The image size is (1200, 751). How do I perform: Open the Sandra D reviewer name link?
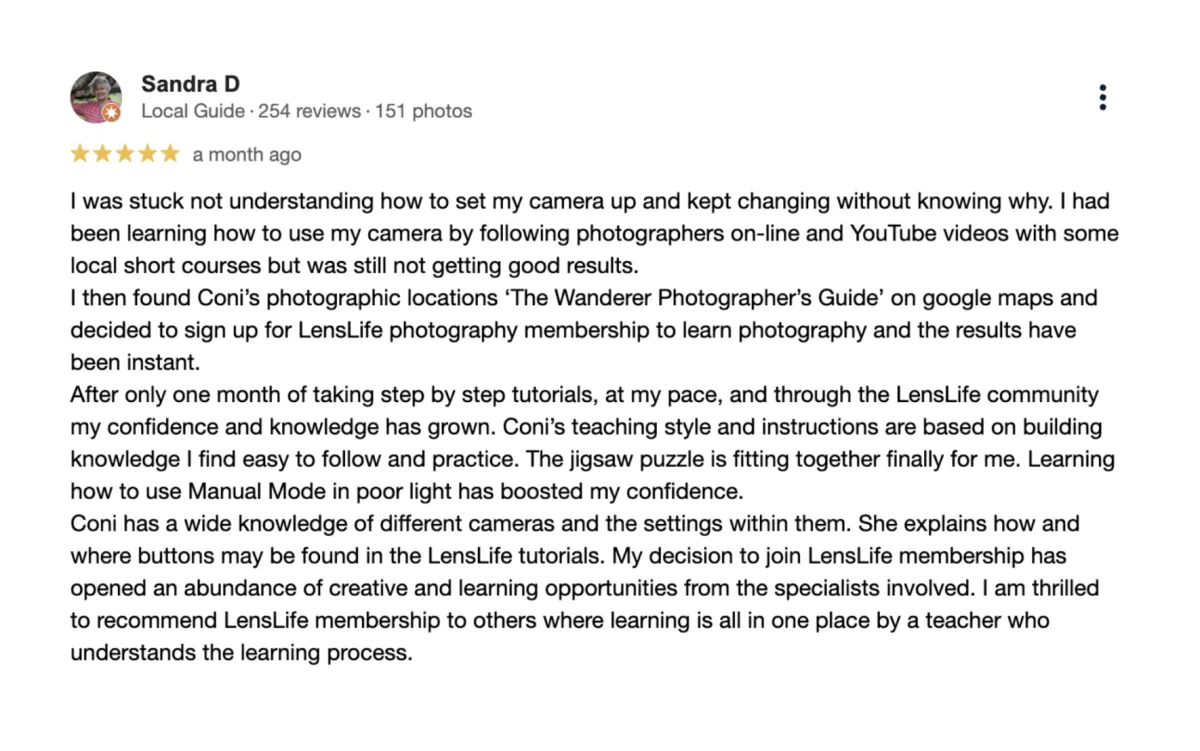(x=191, y=84)
